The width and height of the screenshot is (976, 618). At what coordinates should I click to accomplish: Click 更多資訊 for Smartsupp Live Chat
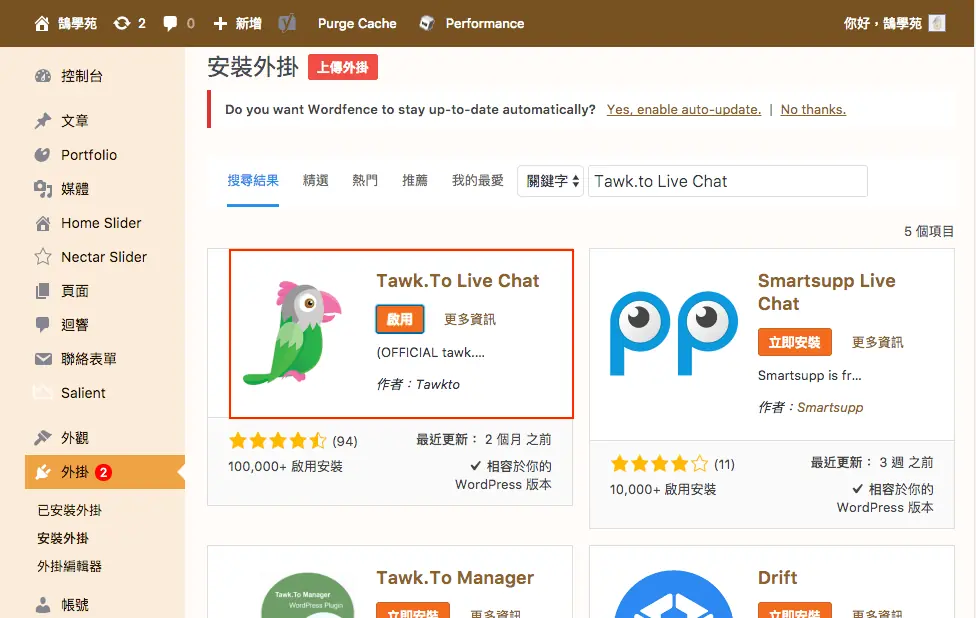(877, 342)
